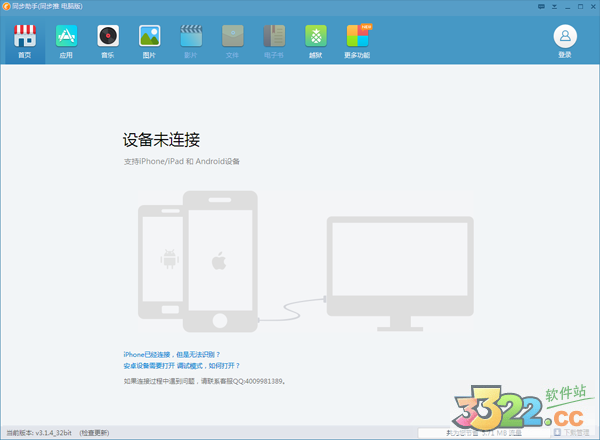Image resolution: width=600 pixels, height=440 pixels.
Task: Open 更多功能 more features
Action: pos(357,42)
